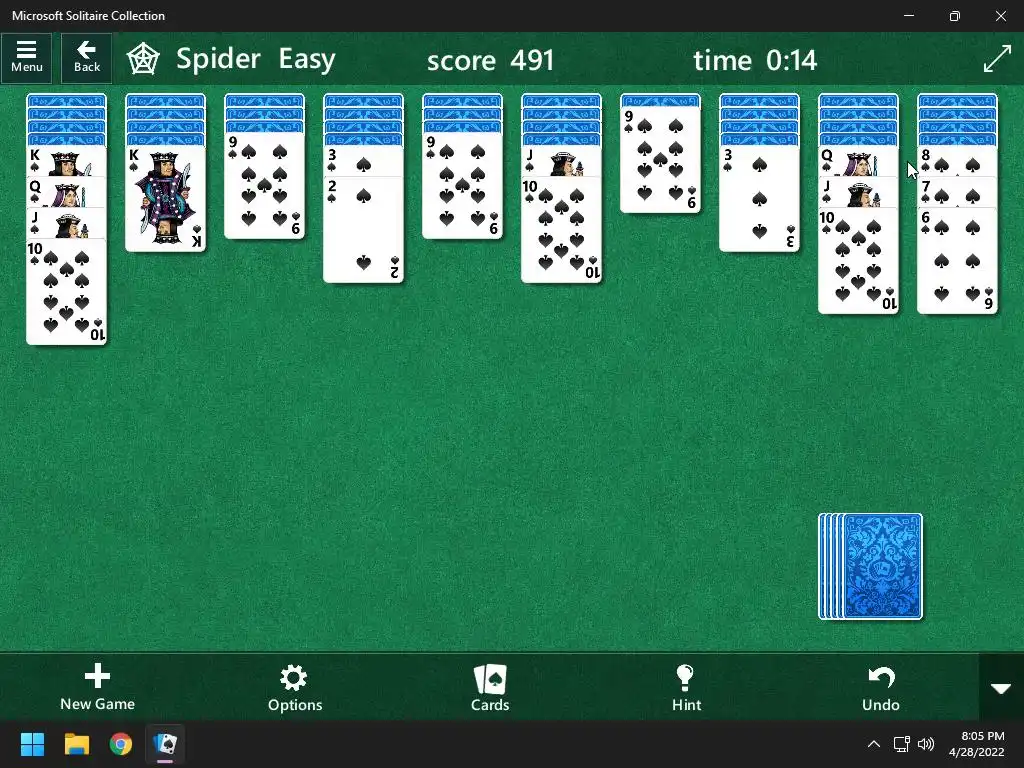1024x768 pixels.
Task: Select the 9 of spades in third column
Action: [264, 185]
